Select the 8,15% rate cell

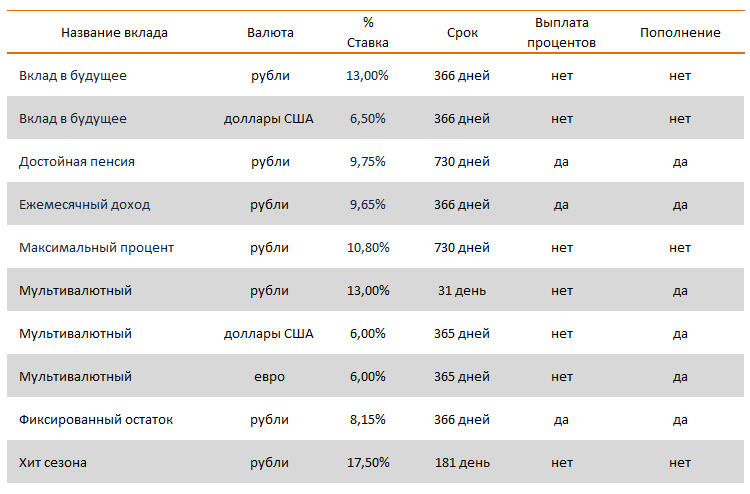coord(368,420)
